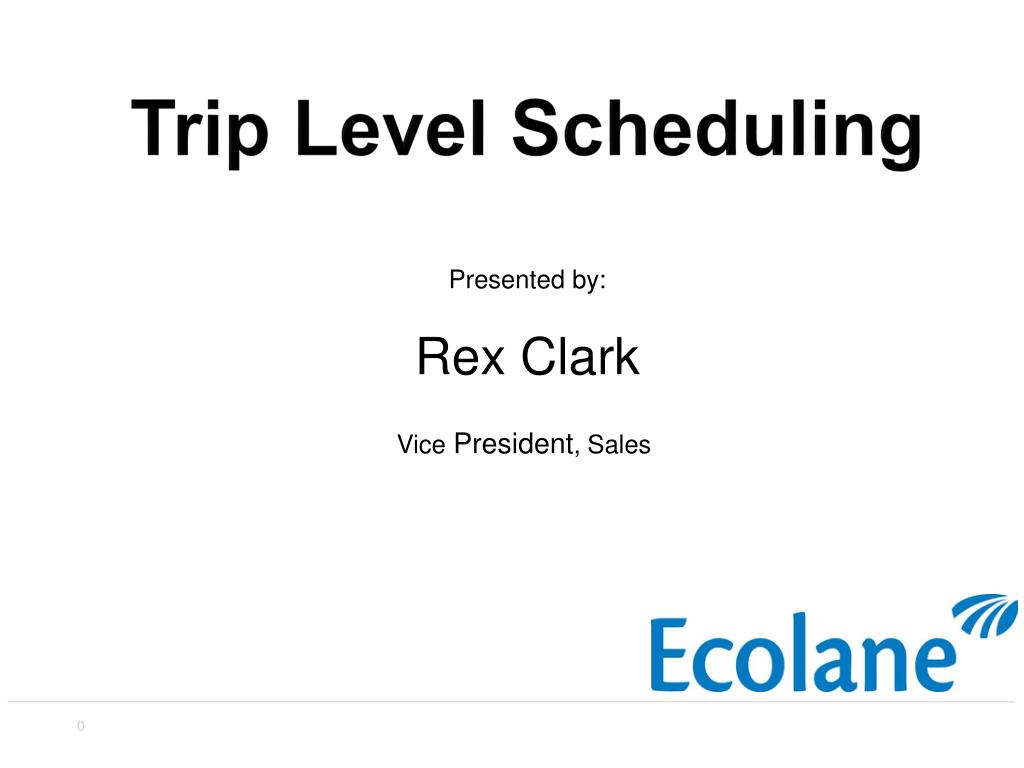Click the Ecolane logo wordmark

pyautogui.click(x=803, y=653)
